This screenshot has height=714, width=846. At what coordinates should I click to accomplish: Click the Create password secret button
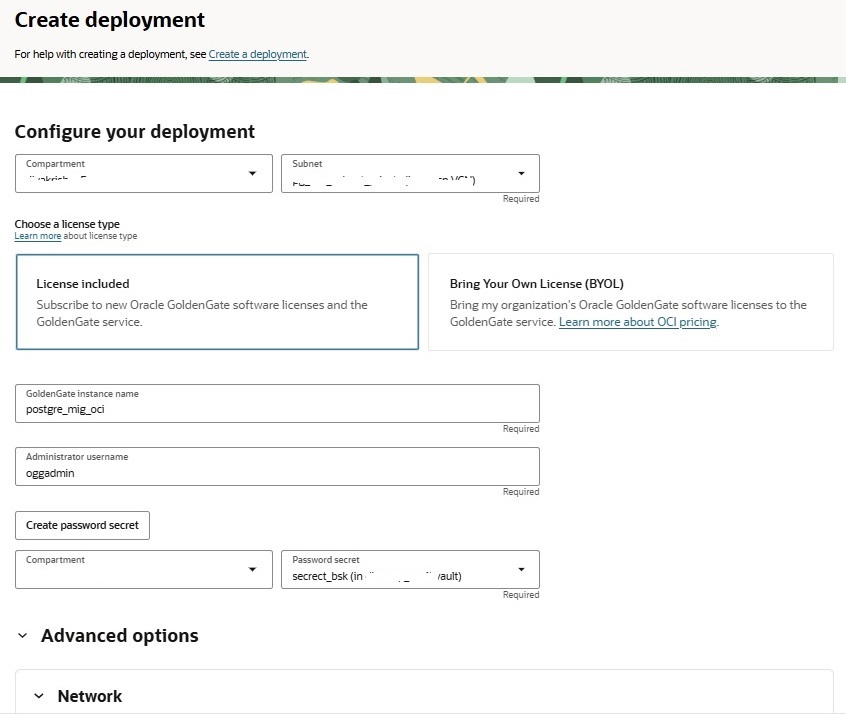coord(83,525)
